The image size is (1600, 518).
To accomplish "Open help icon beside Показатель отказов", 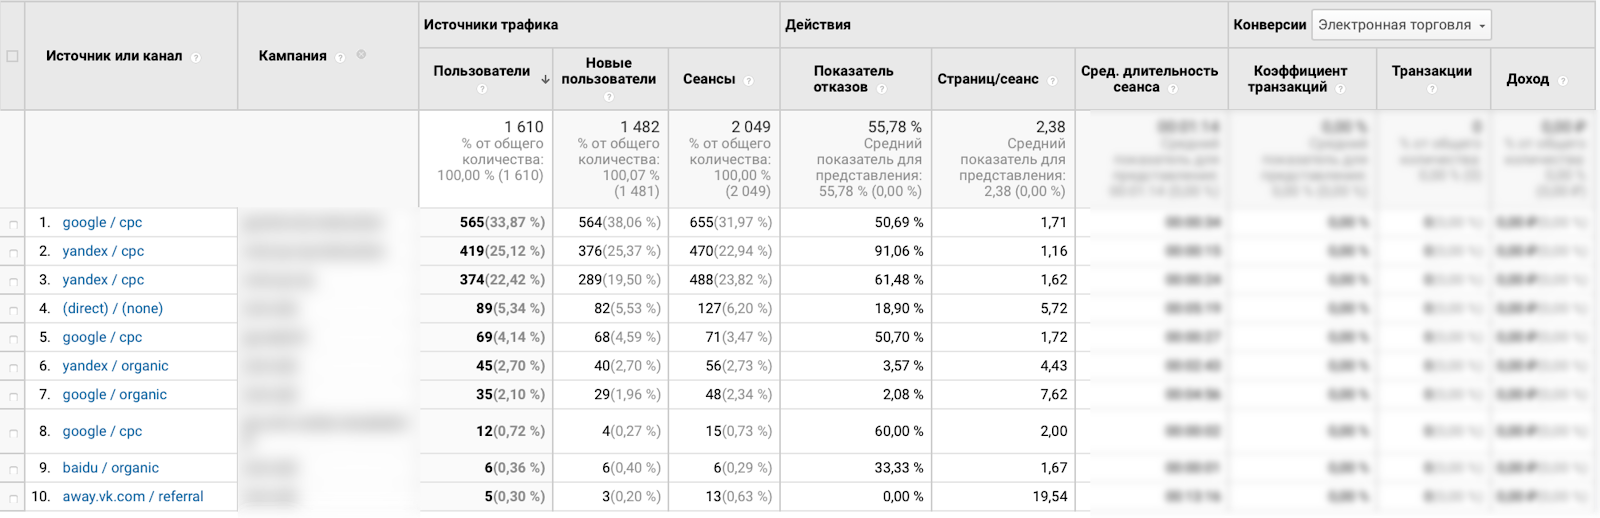I will 881,89.
